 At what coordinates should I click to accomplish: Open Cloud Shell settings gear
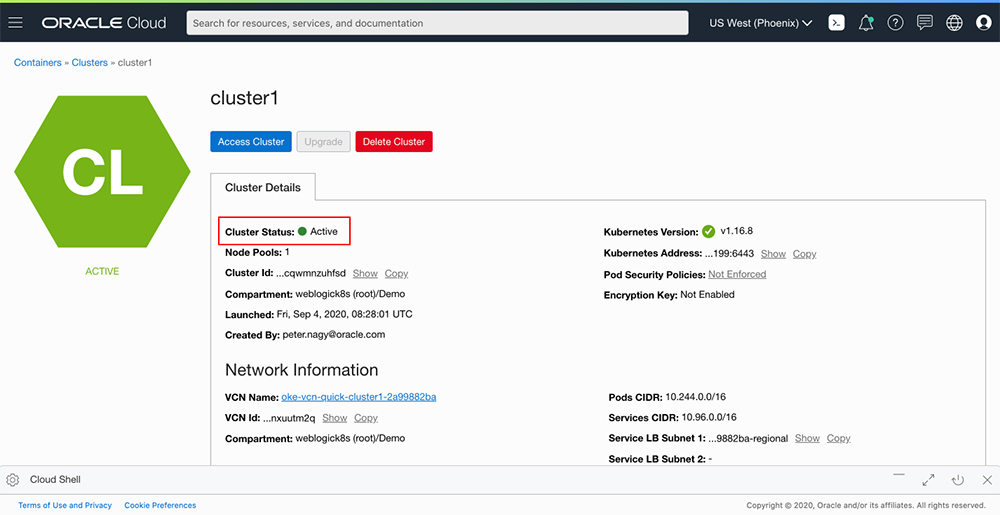click(13, 480)
